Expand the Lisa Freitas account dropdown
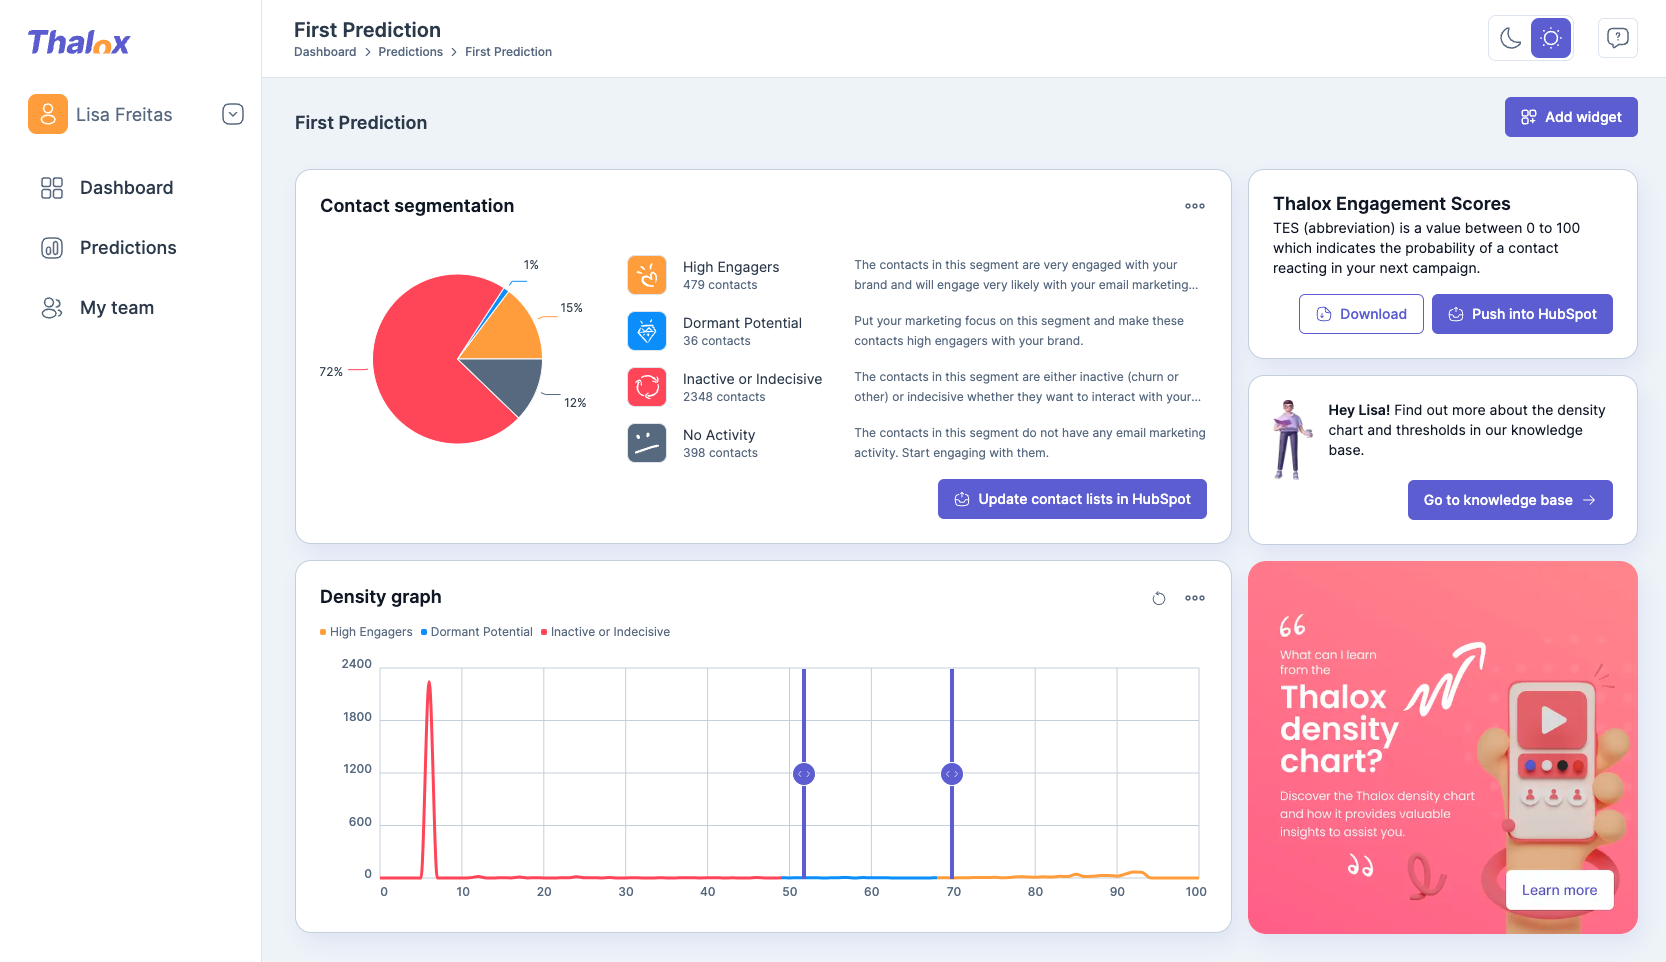Screen dimensions: 1666x962 [232, 114]
